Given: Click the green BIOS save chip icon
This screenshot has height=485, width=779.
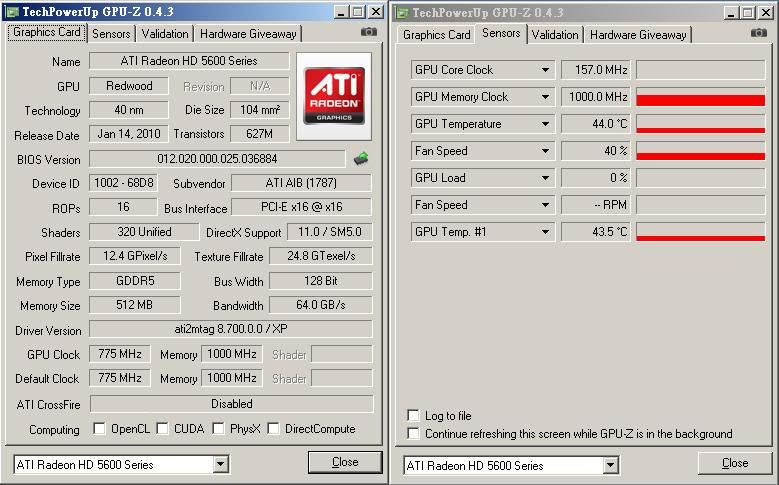Looking at the screenshot, I should pos(361,158).
